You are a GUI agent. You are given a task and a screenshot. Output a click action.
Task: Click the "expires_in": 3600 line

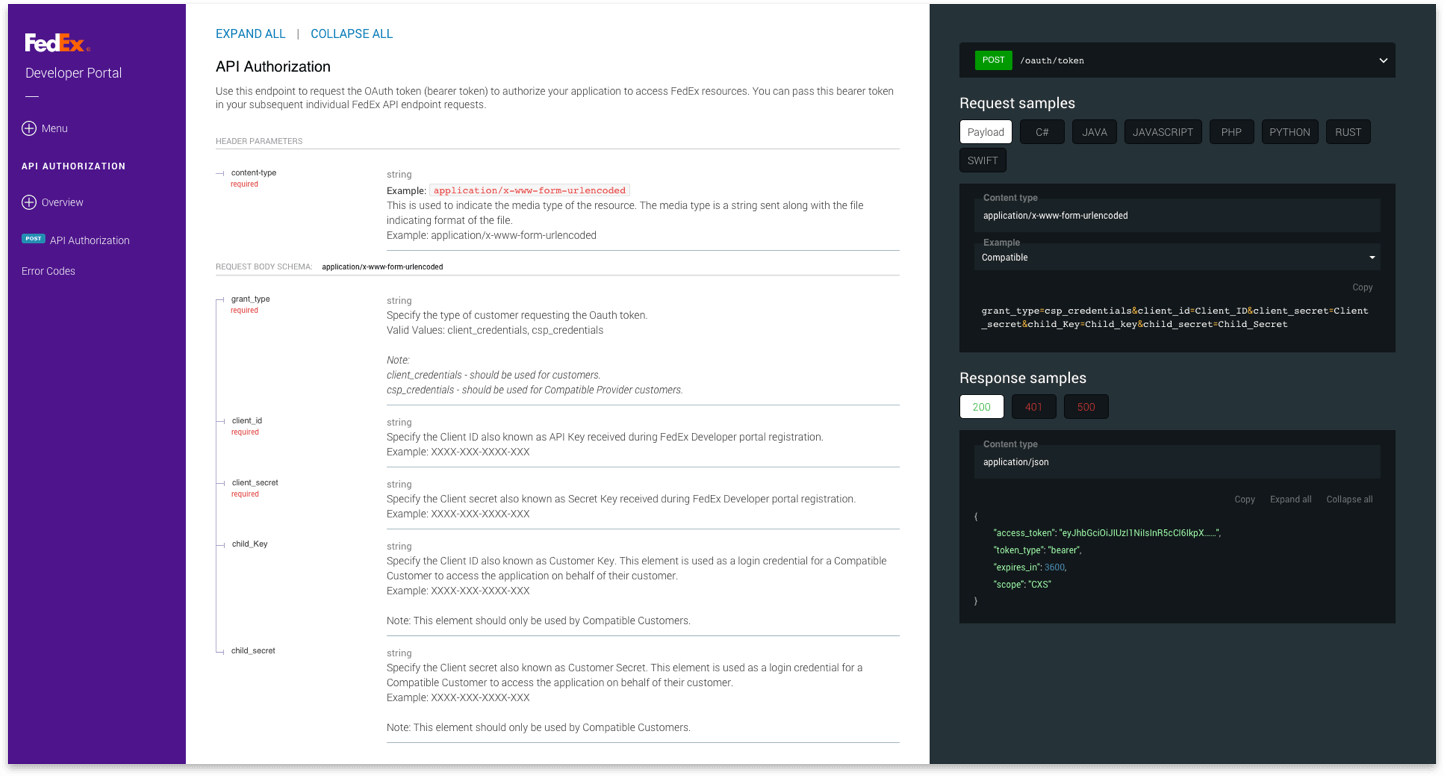pyautogui.click(x=1030, y=567)
